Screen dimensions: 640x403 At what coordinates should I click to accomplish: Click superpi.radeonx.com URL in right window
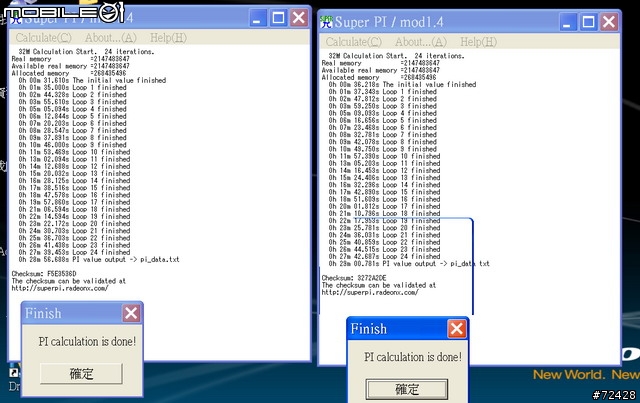pos(370,292)
